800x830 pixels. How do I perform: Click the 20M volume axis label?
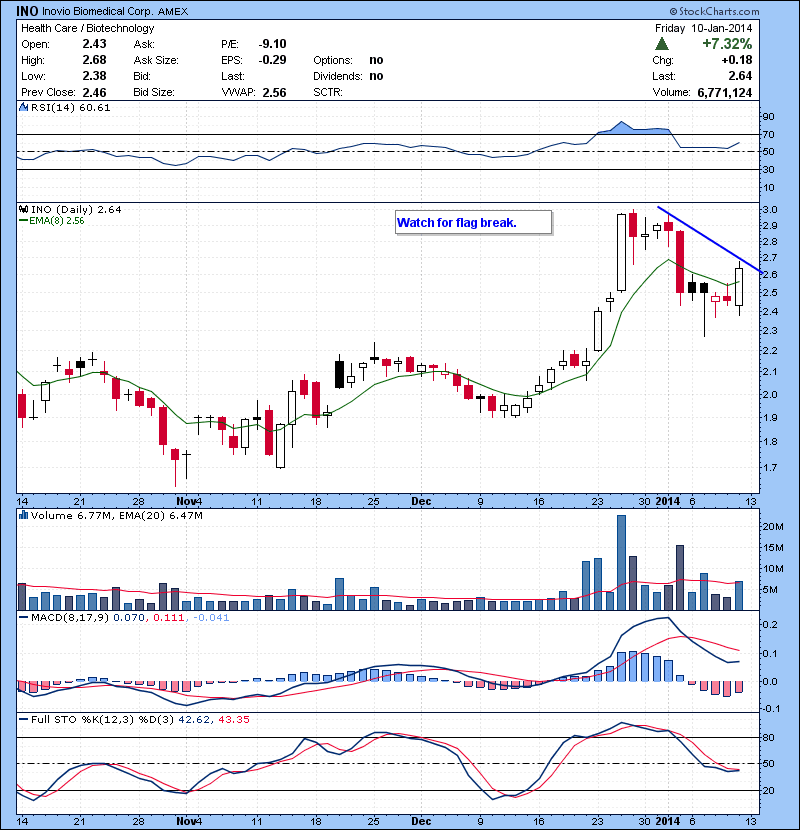click(x=772, y=526)
